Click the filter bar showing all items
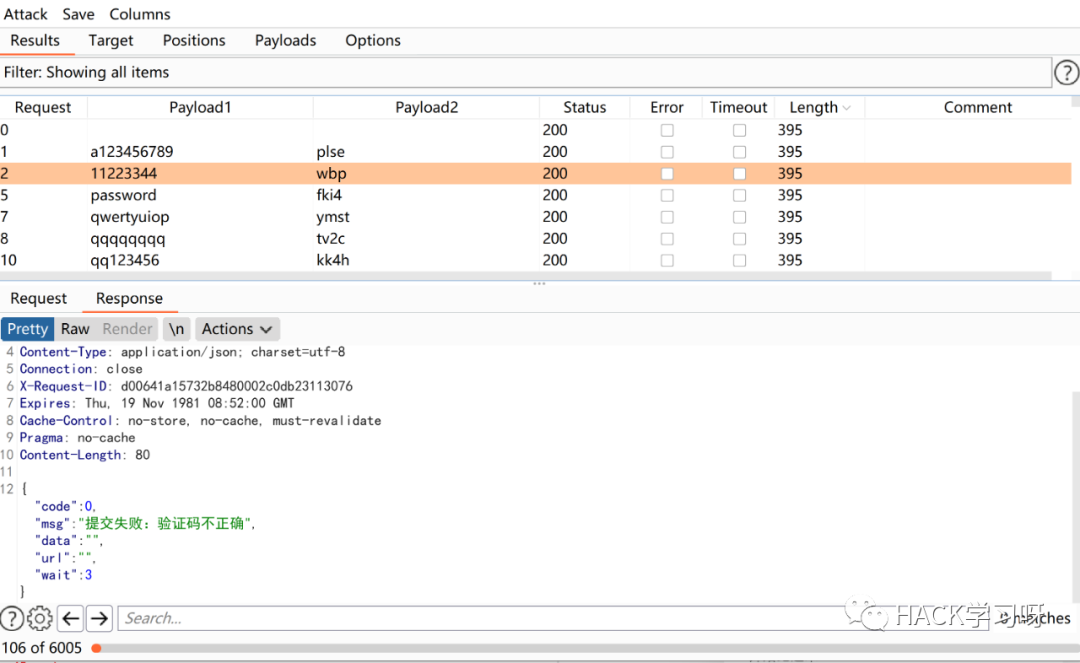This screenshot has height=663, width=1080. [x=526, y=72]
